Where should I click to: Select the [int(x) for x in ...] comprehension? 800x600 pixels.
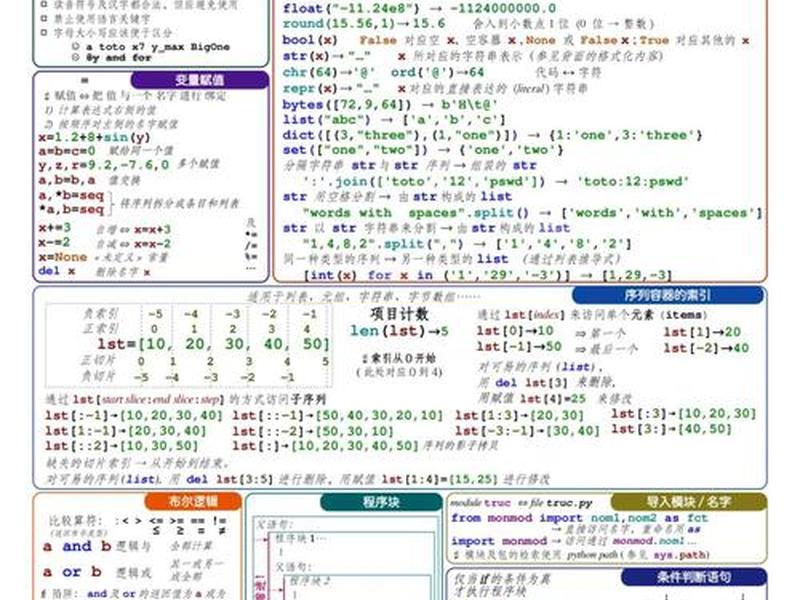487,276
